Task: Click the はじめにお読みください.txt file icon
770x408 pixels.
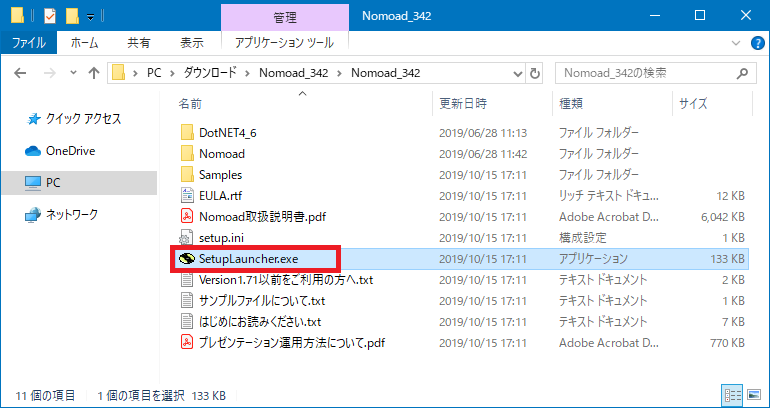Action: click(x=187, y=322)
